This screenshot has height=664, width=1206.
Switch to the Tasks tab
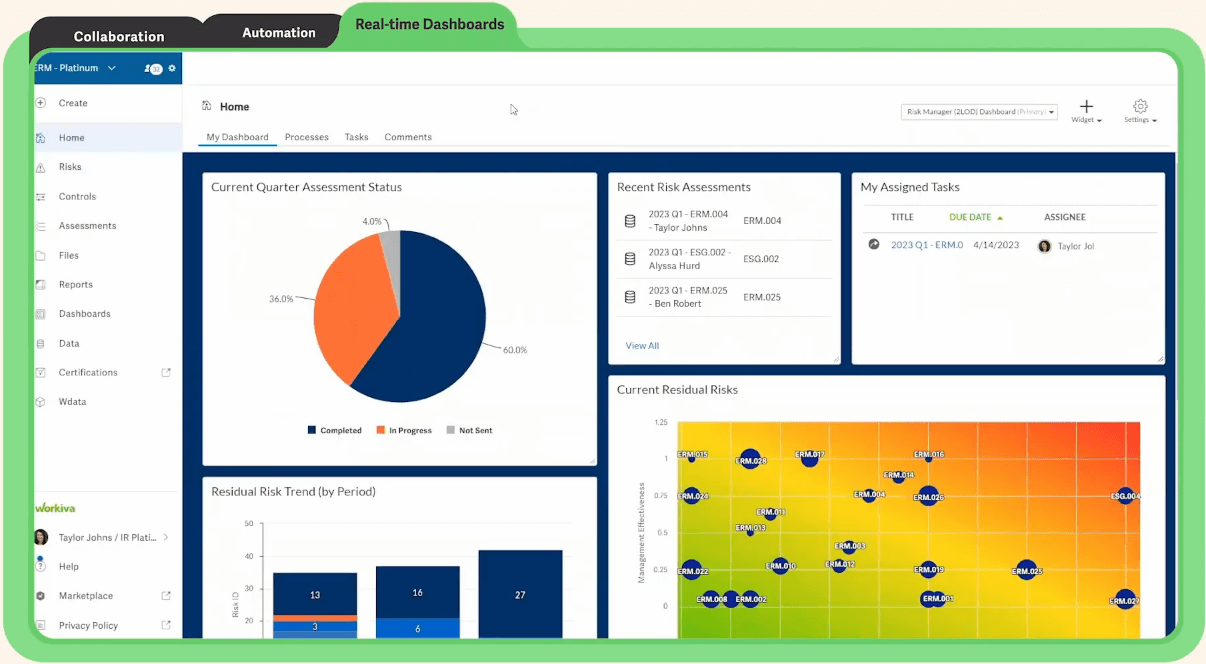pos(357,137)
